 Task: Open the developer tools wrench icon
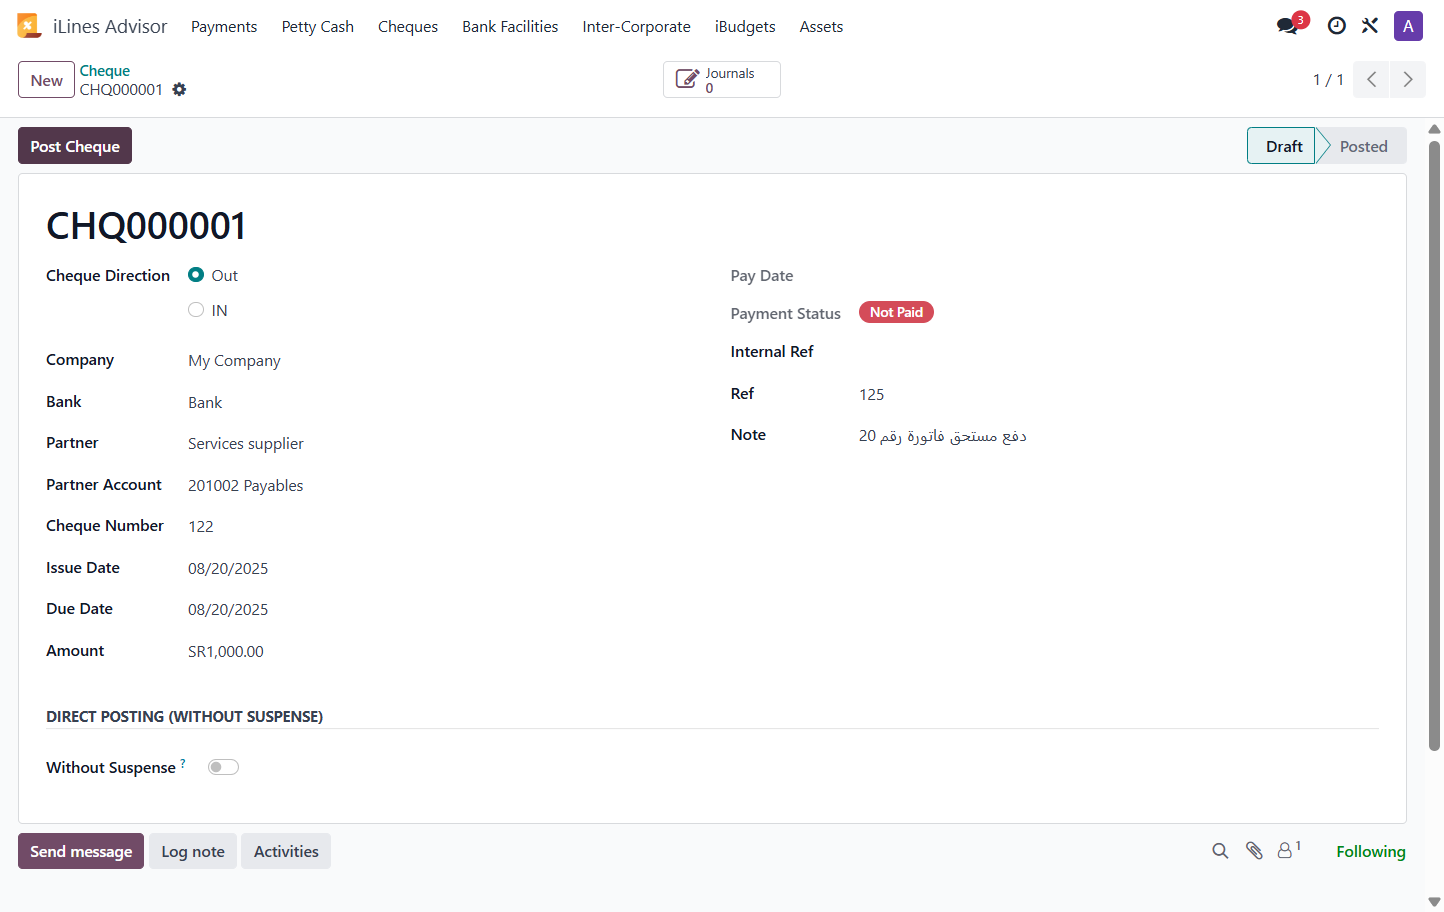(x=1370, y=26)
